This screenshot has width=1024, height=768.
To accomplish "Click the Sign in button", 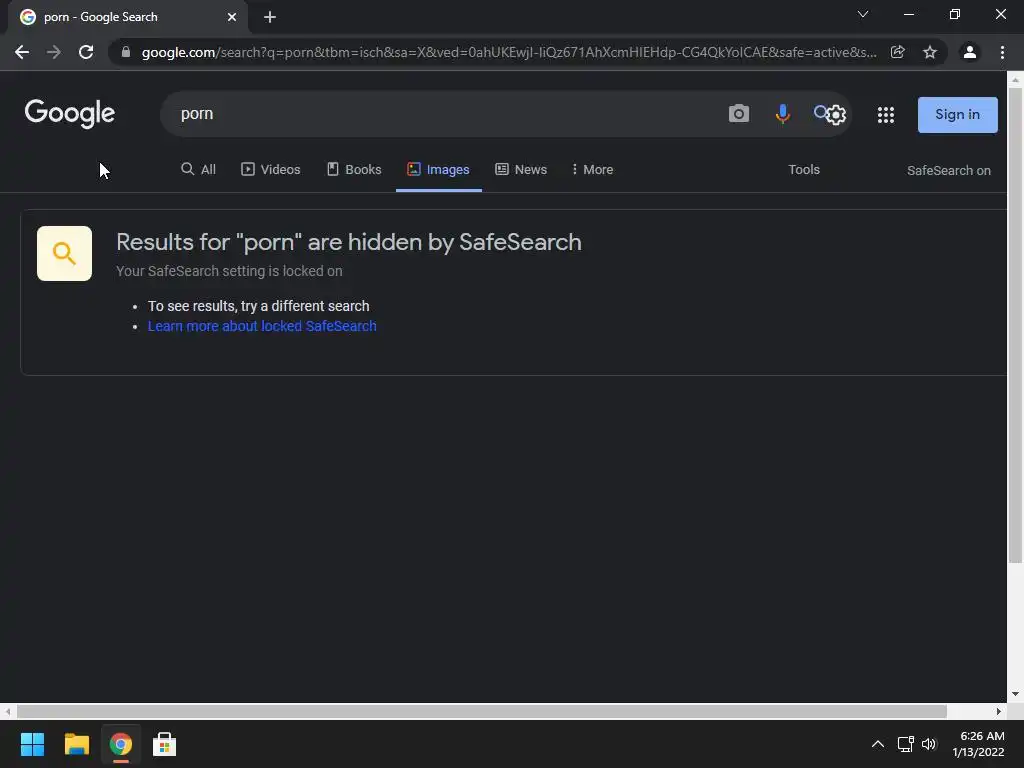I will tap(957, 115).
